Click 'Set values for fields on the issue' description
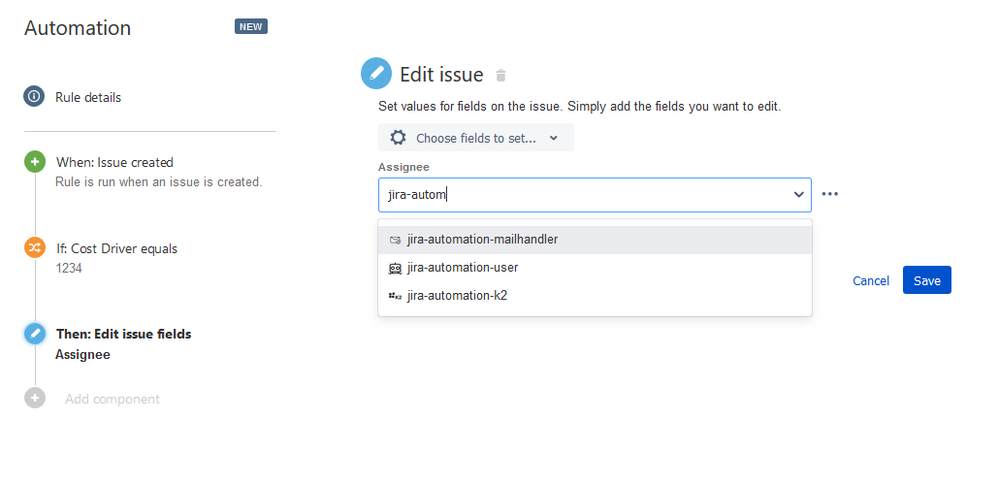 (x=580, y=106)
